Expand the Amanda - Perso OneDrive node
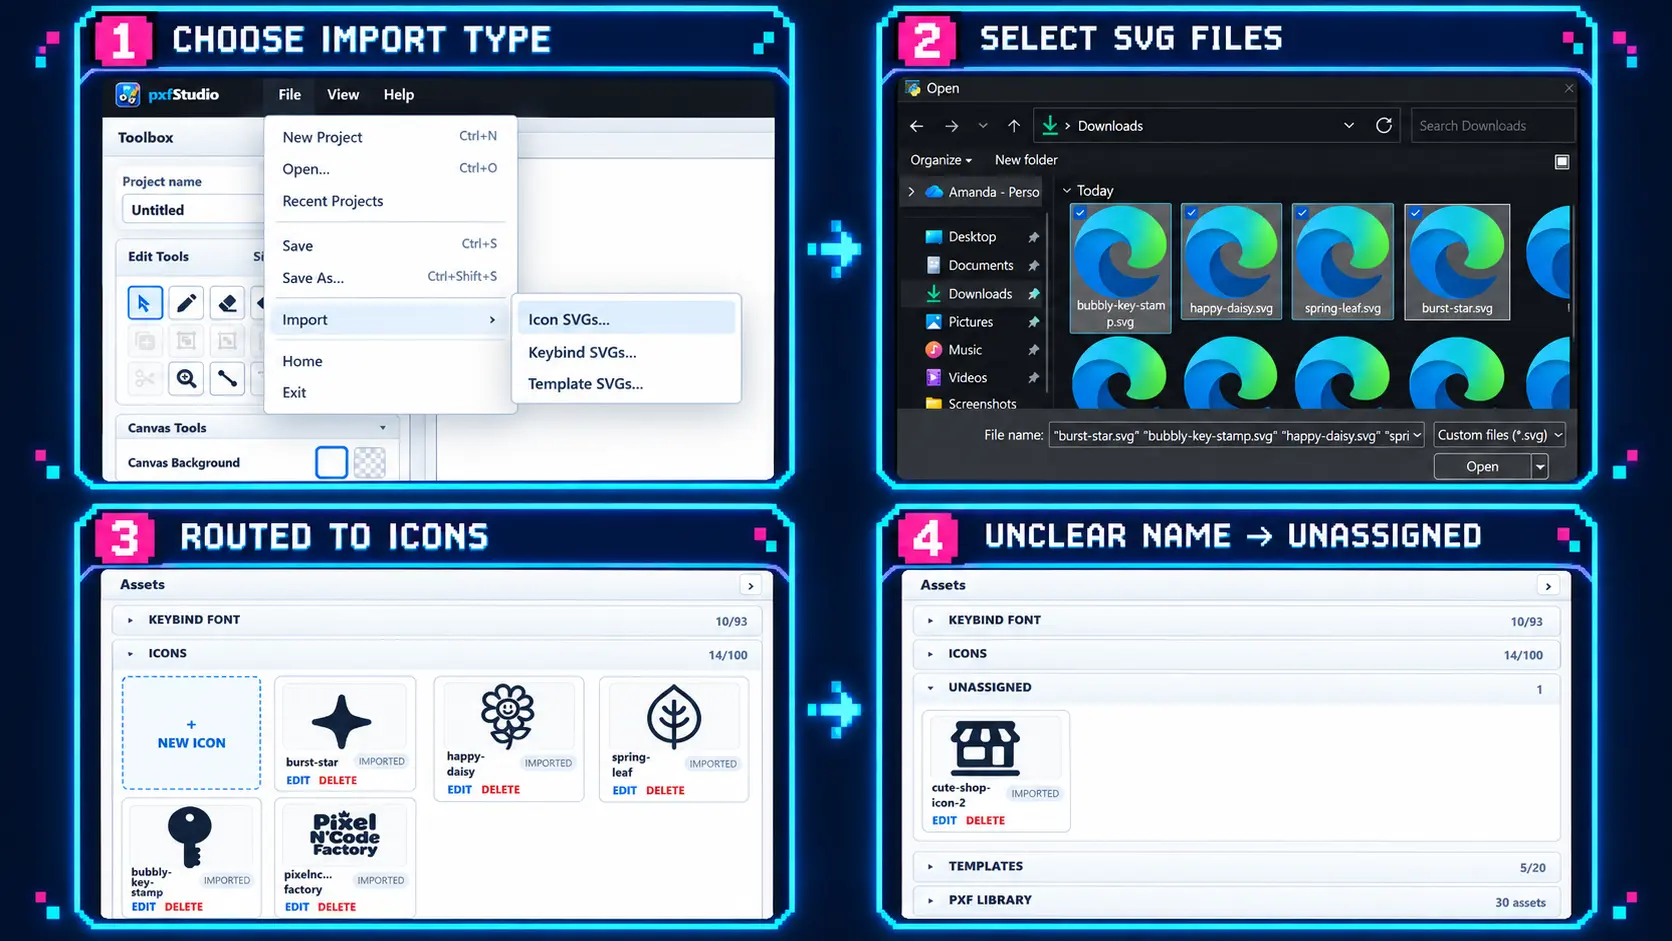 (911, 192)
